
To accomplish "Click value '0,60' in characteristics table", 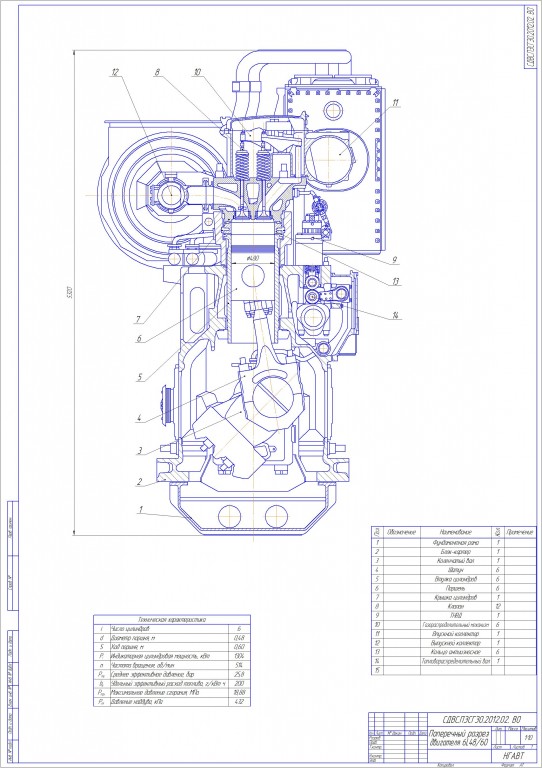I will pos(239,647).
